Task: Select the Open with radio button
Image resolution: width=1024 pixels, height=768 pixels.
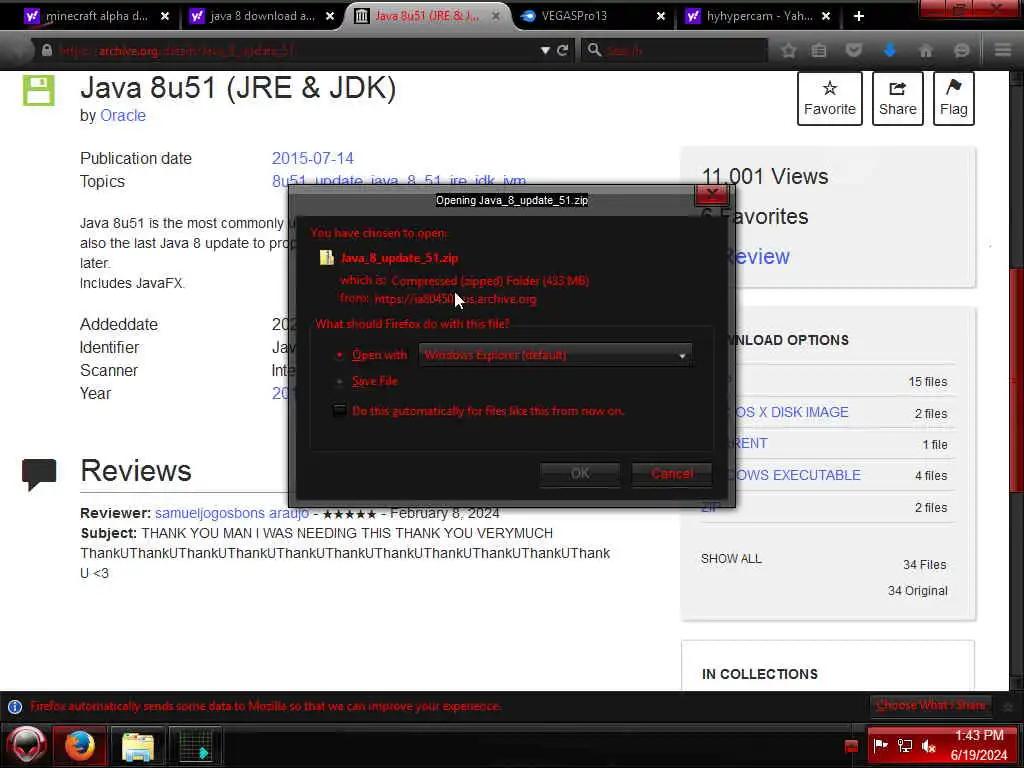Action: pos(340,355)
